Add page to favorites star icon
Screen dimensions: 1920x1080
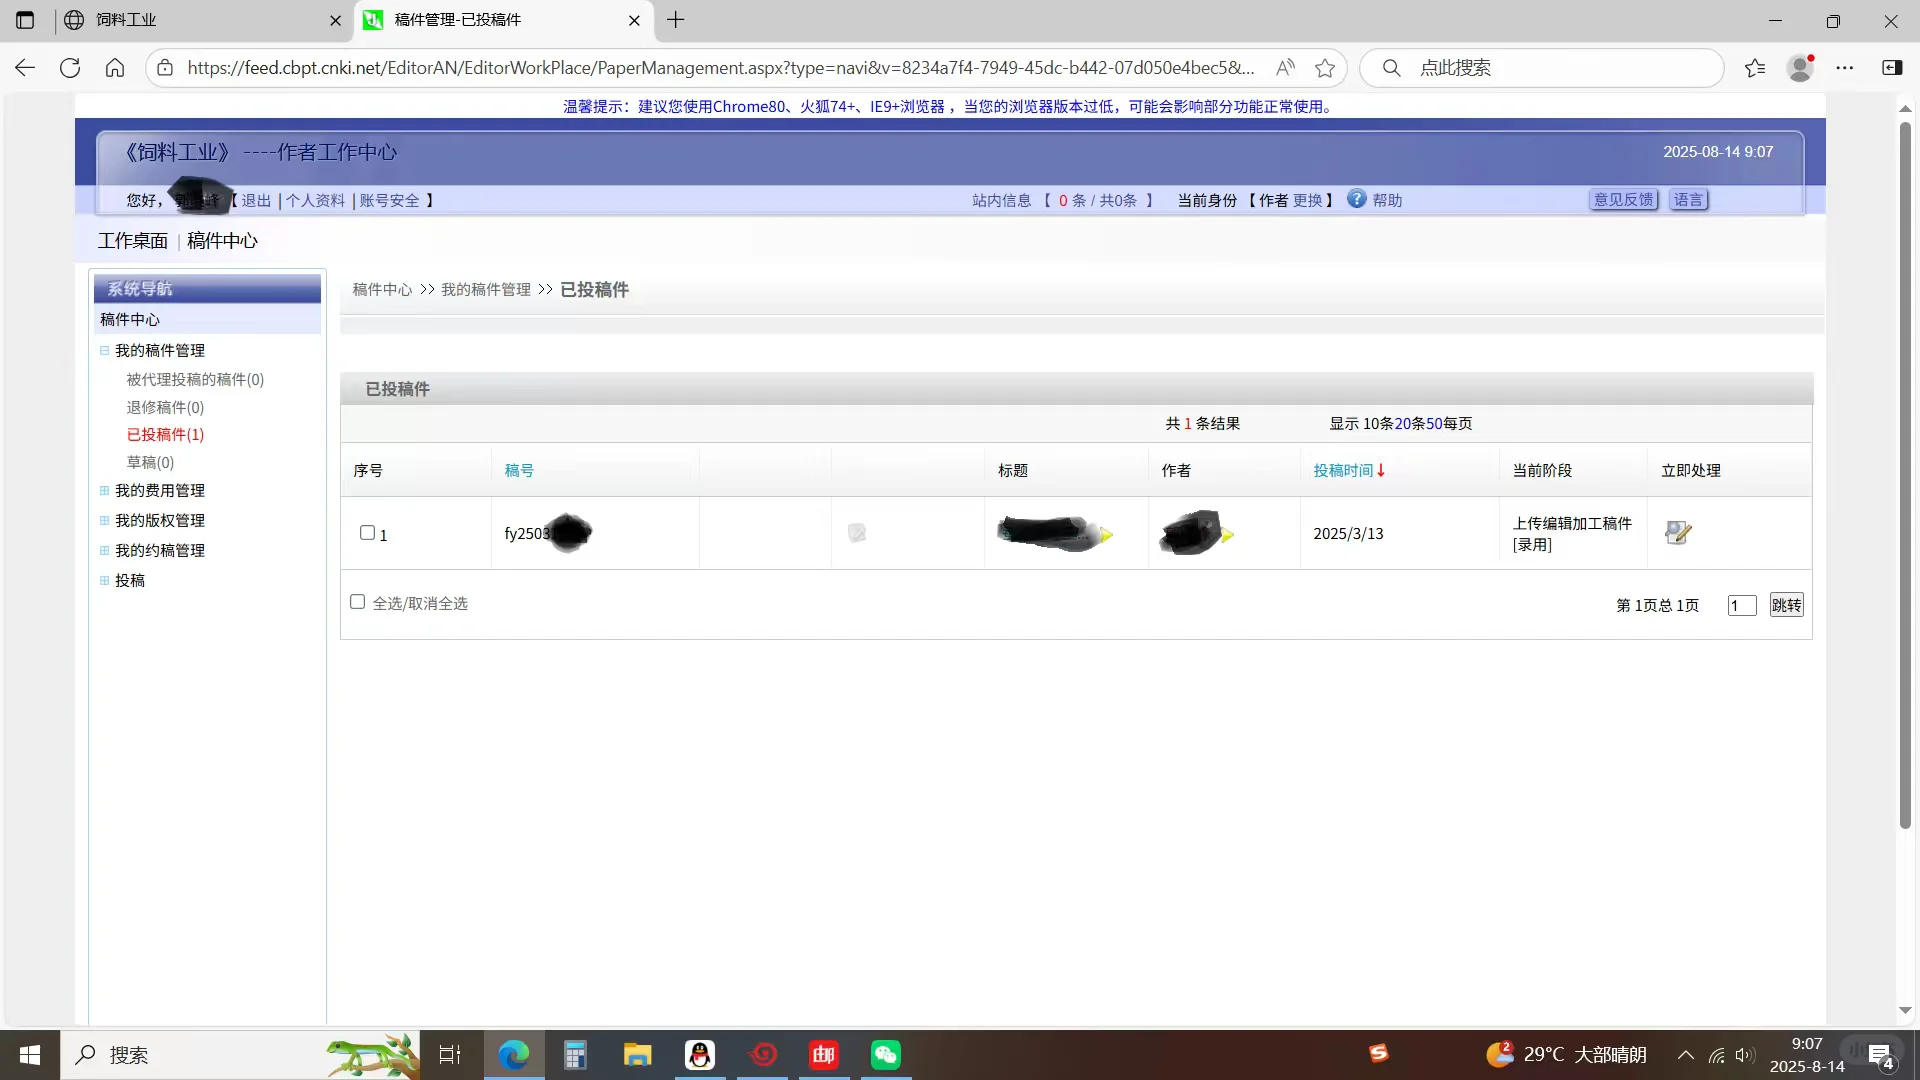(1325, 68)
